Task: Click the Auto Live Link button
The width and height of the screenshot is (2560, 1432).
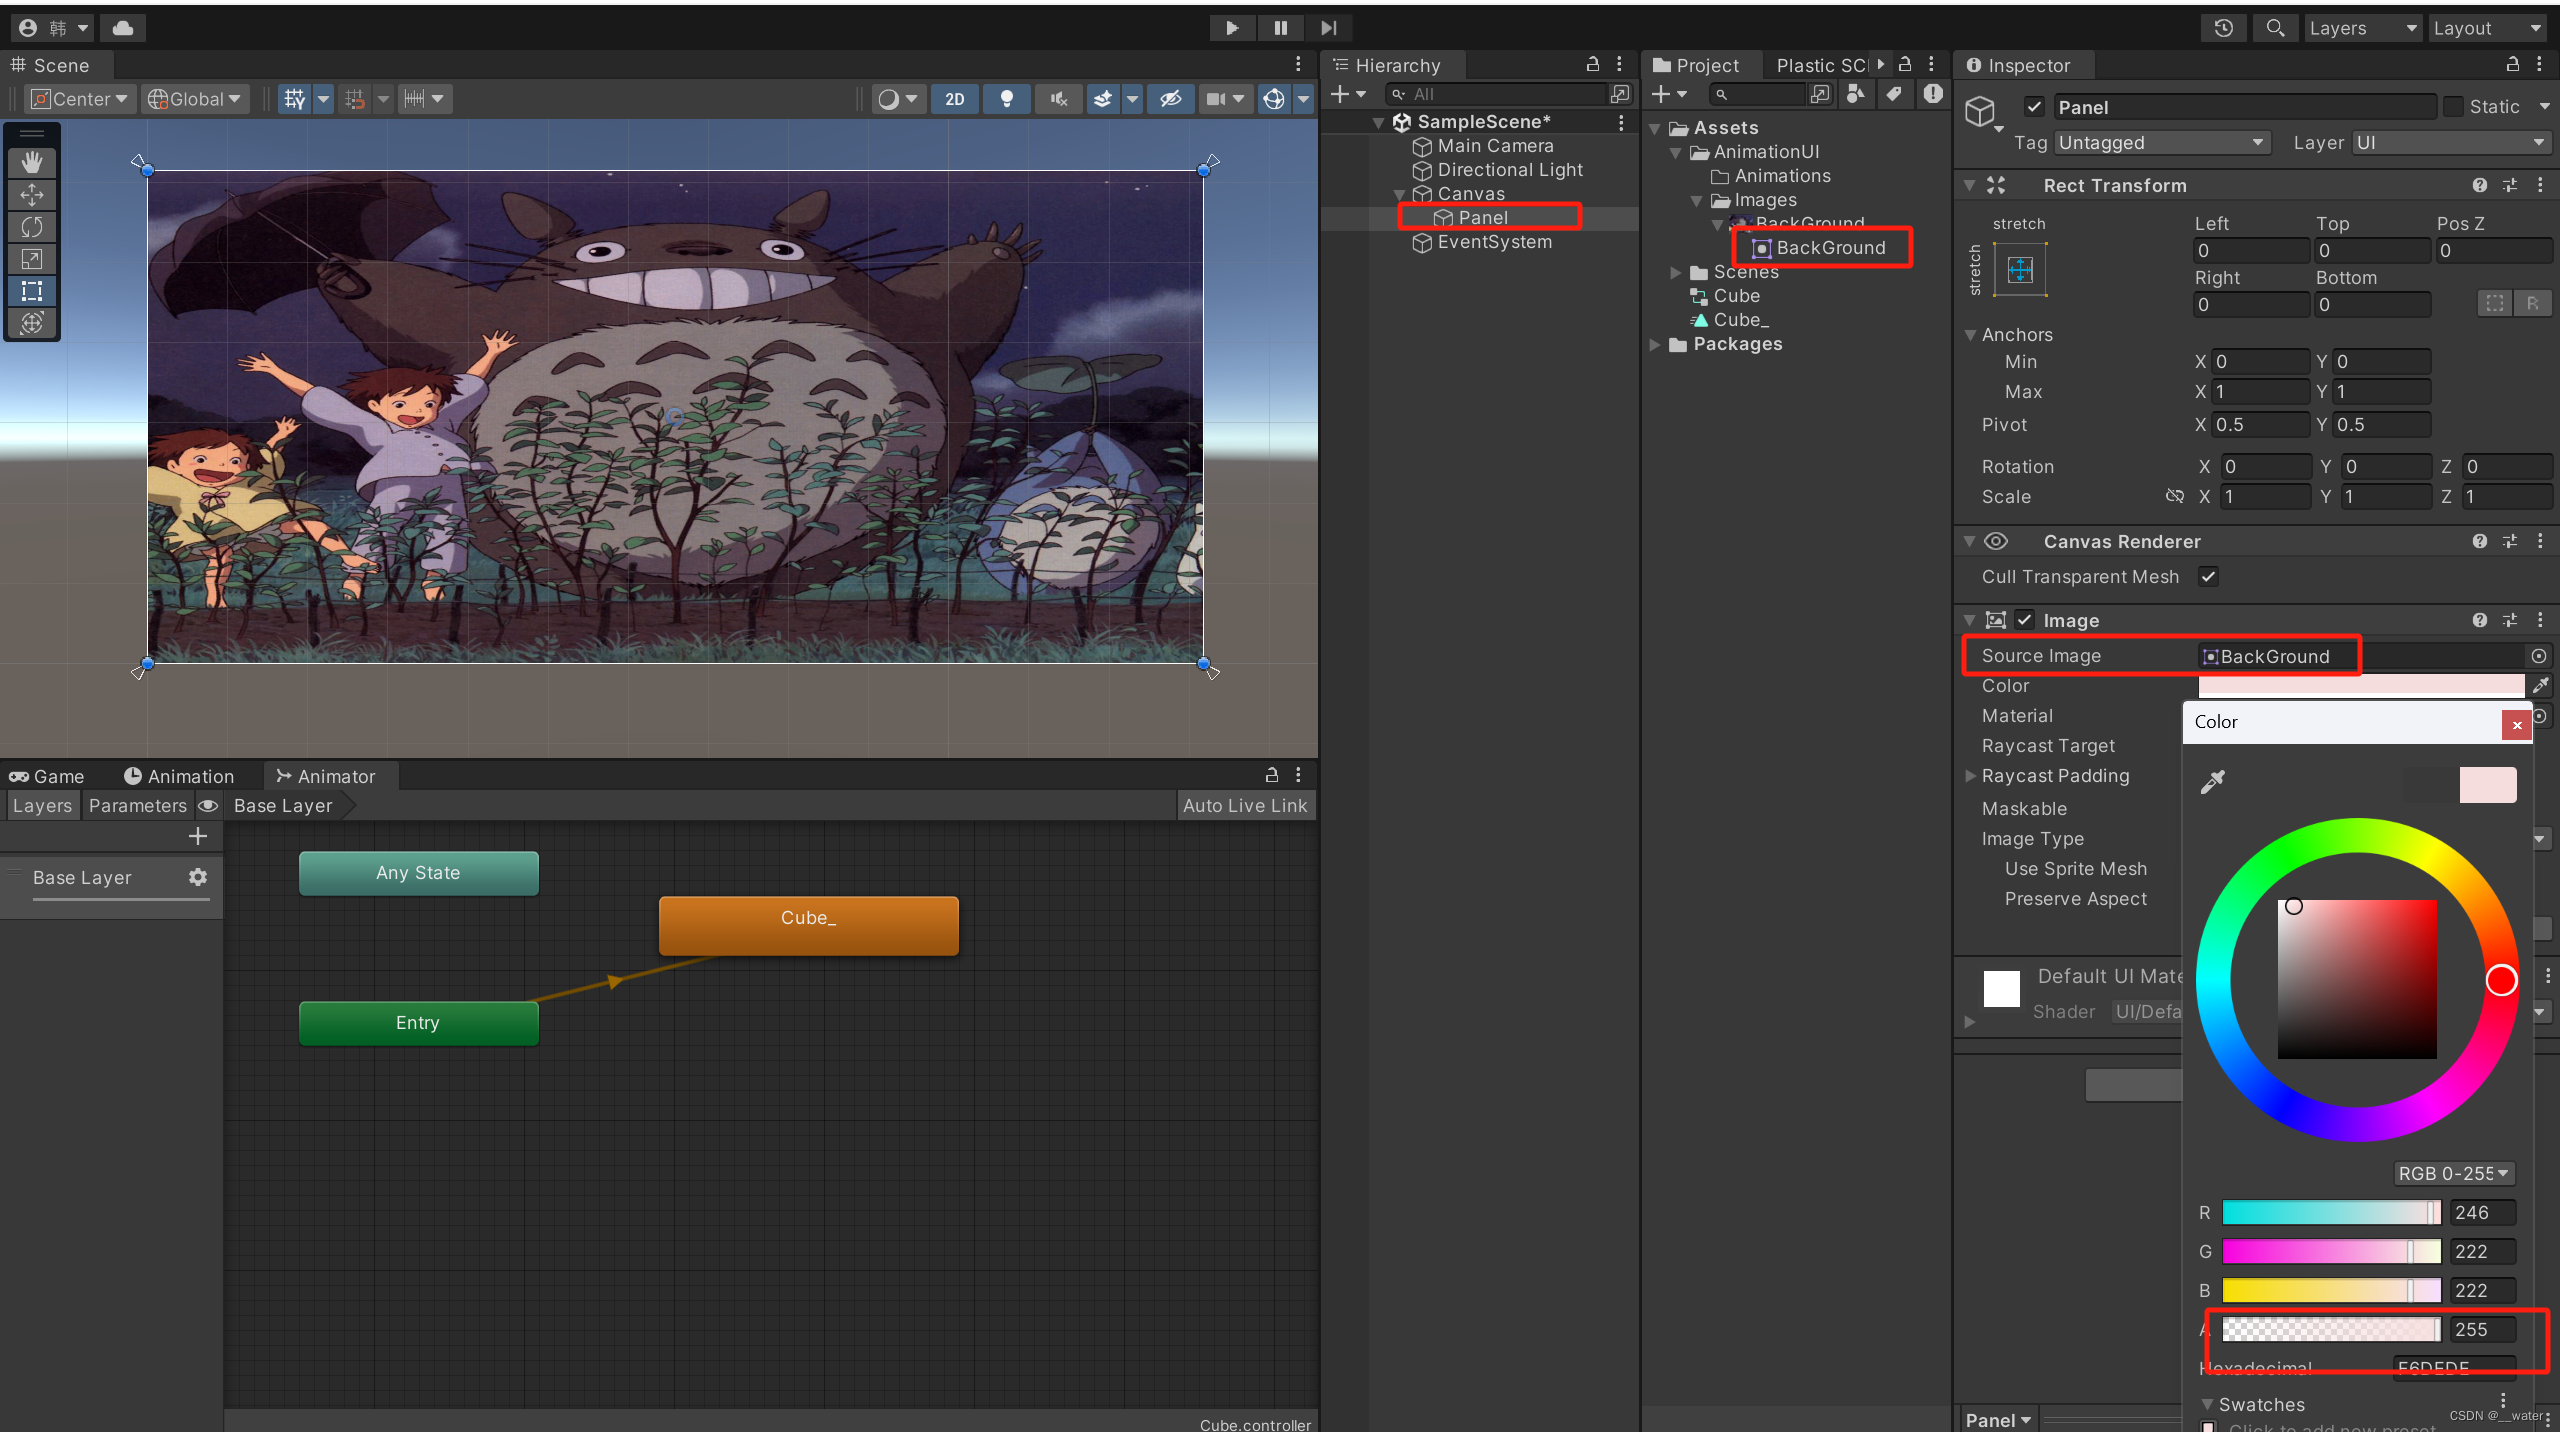Action: click(x=1245, y=806)
